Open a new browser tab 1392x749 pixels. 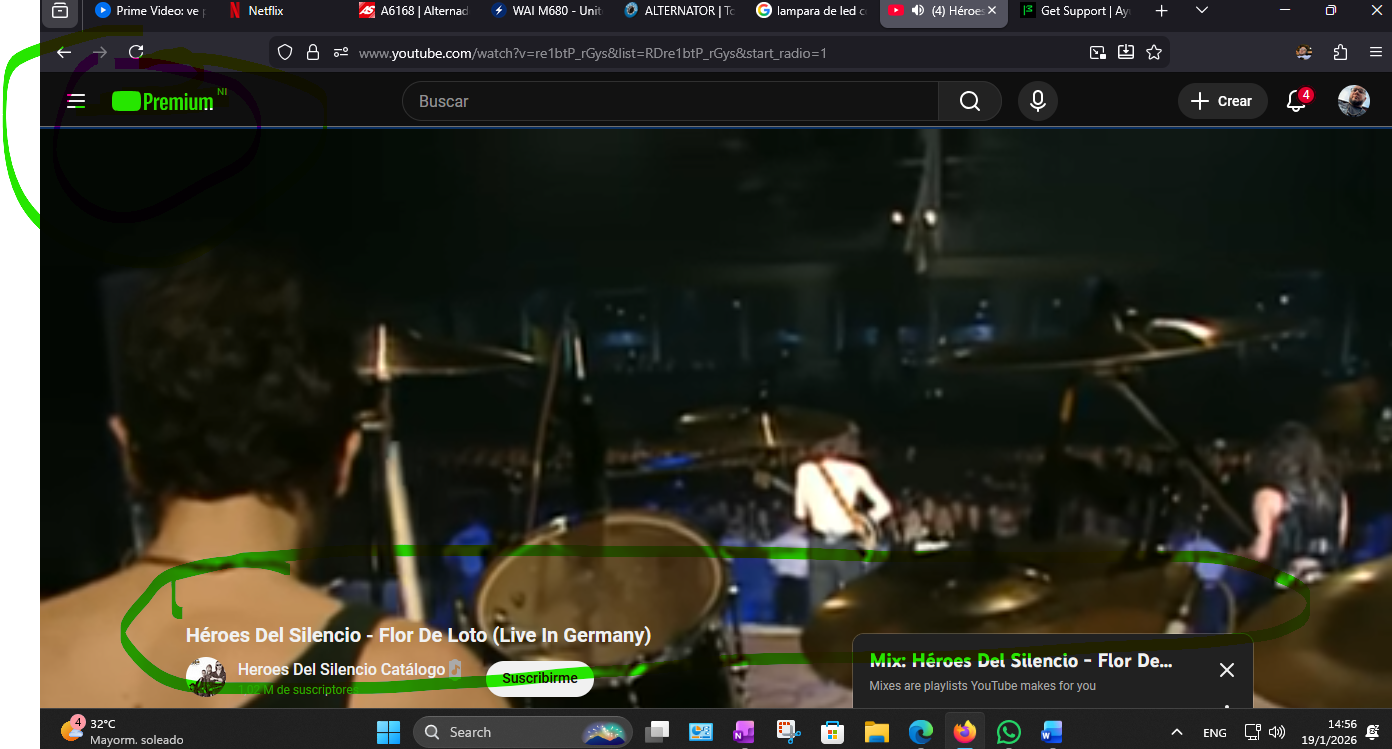tap(1161, 11)
